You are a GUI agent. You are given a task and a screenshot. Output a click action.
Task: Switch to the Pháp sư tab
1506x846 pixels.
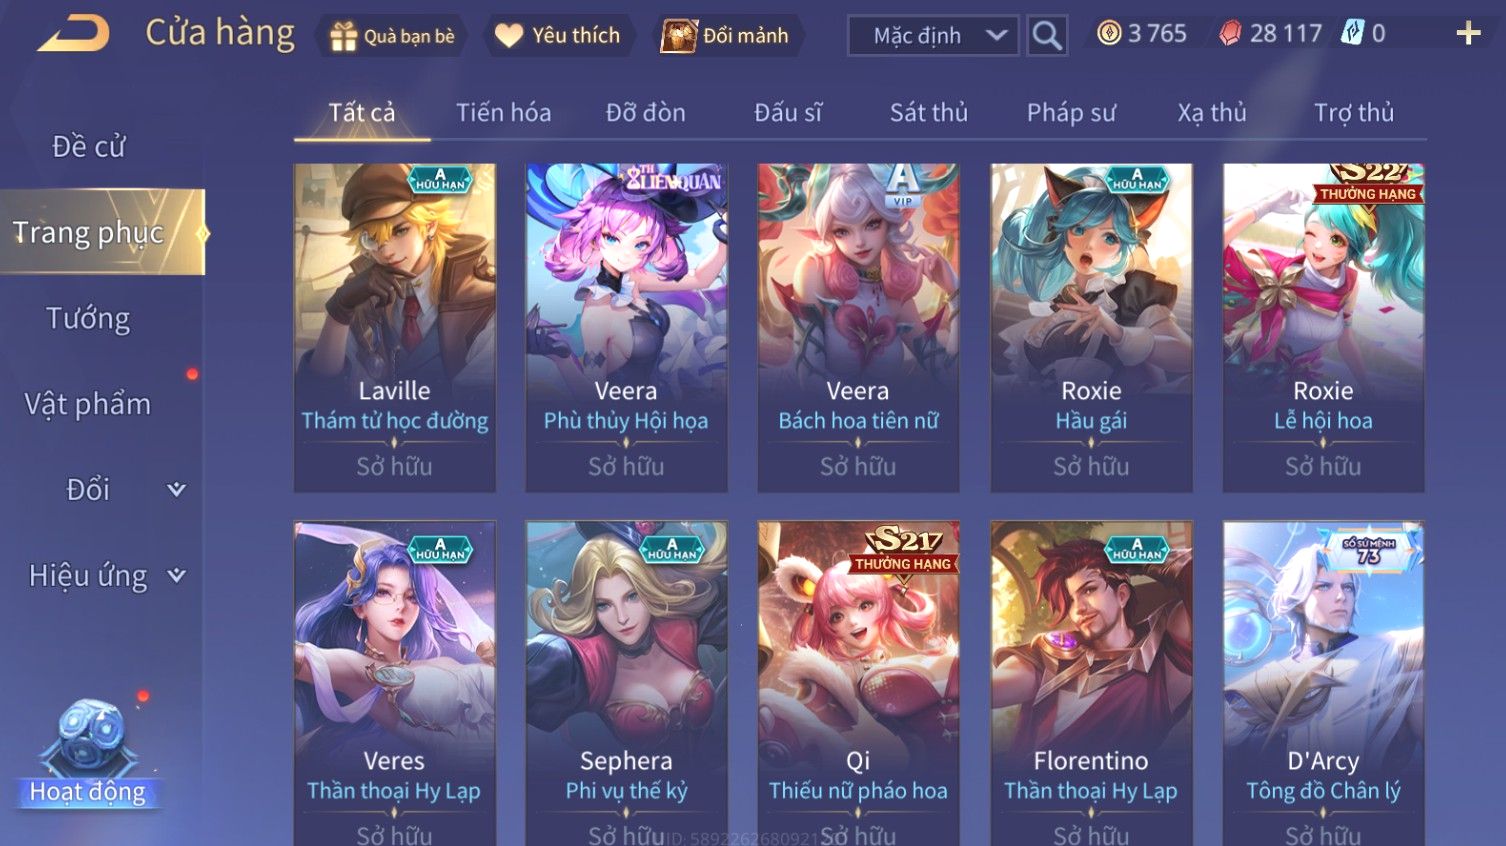1071,113
